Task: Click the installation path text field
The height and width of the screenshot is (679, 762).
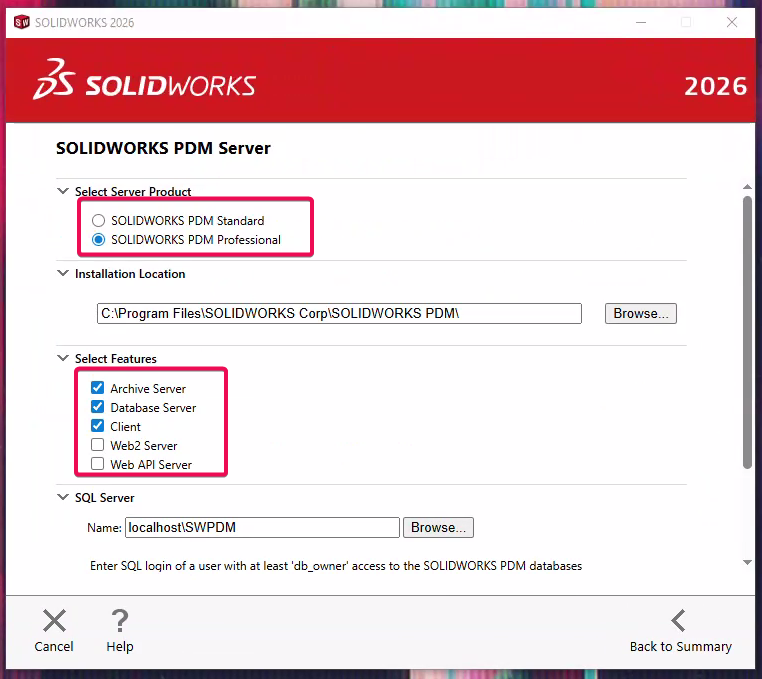Action: [x=339, y=313]
